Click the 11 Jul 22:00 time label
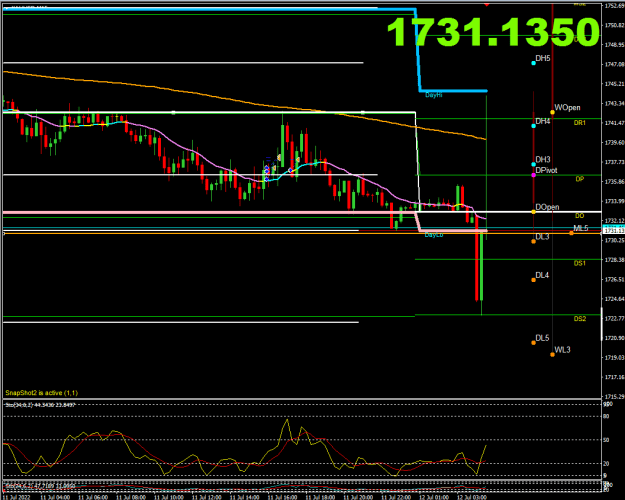Viewport: 625px width, 500px height. [x=396, y=497]
